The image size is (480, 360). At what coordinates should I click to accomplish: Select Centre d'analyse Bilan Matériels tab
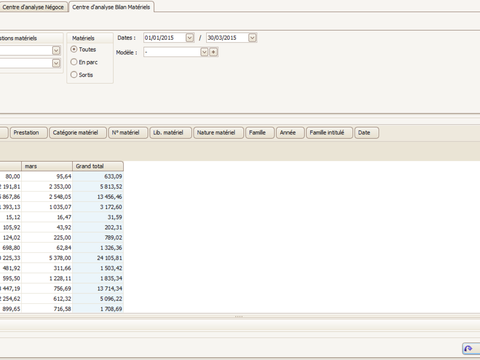pyautogui.click(x=111, y=7)
